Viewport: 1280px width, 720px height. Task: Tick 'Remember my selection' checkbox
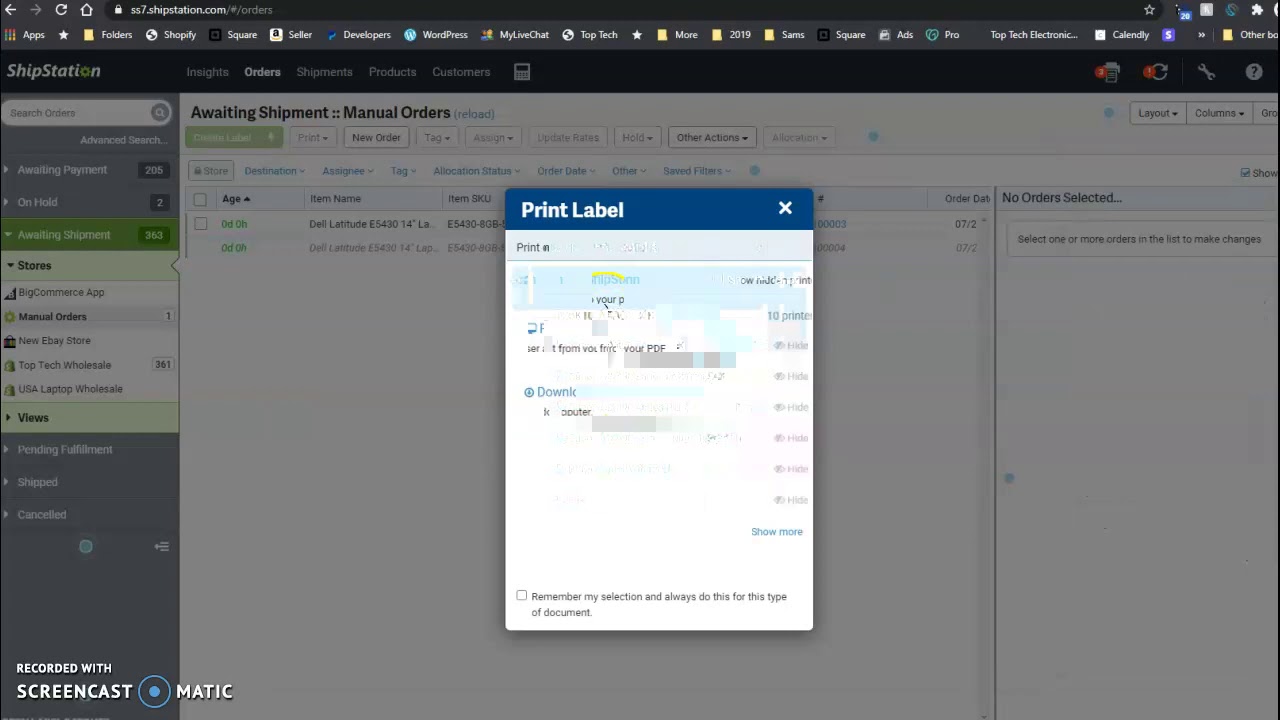tap(521, 596)
